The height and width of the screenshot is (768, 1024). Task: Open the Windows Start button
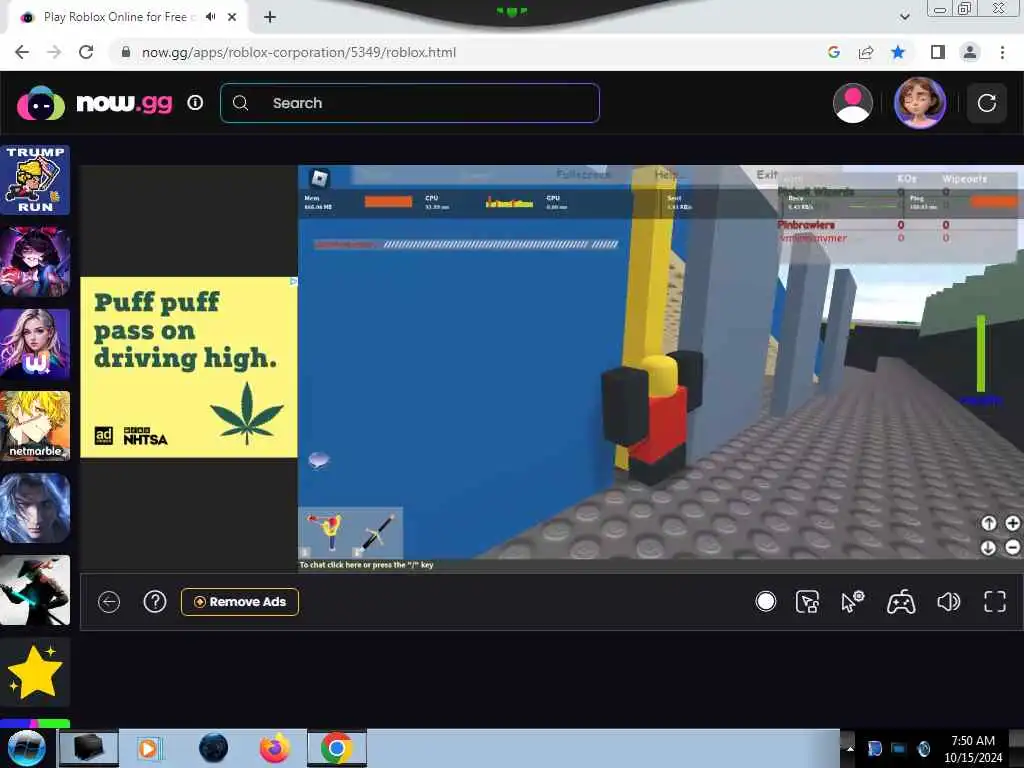pyautogui.click(x=25, y=748)
